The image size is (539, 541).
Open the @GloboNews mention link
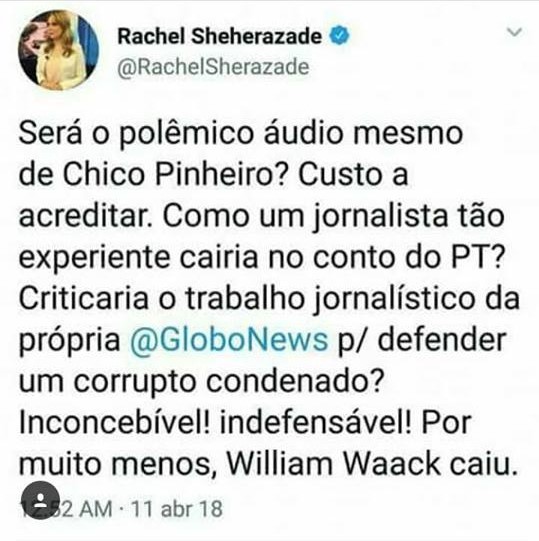pos(228,340)
